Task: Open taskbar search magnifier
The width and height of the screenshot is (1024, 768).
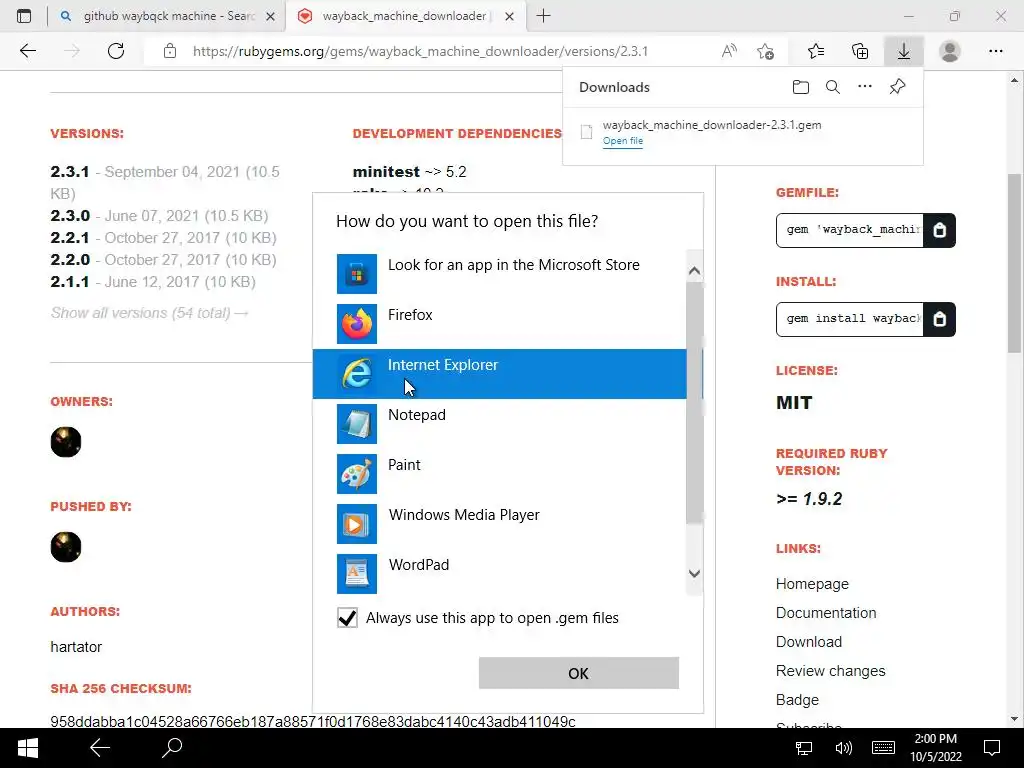Action: tap(172, 748)
